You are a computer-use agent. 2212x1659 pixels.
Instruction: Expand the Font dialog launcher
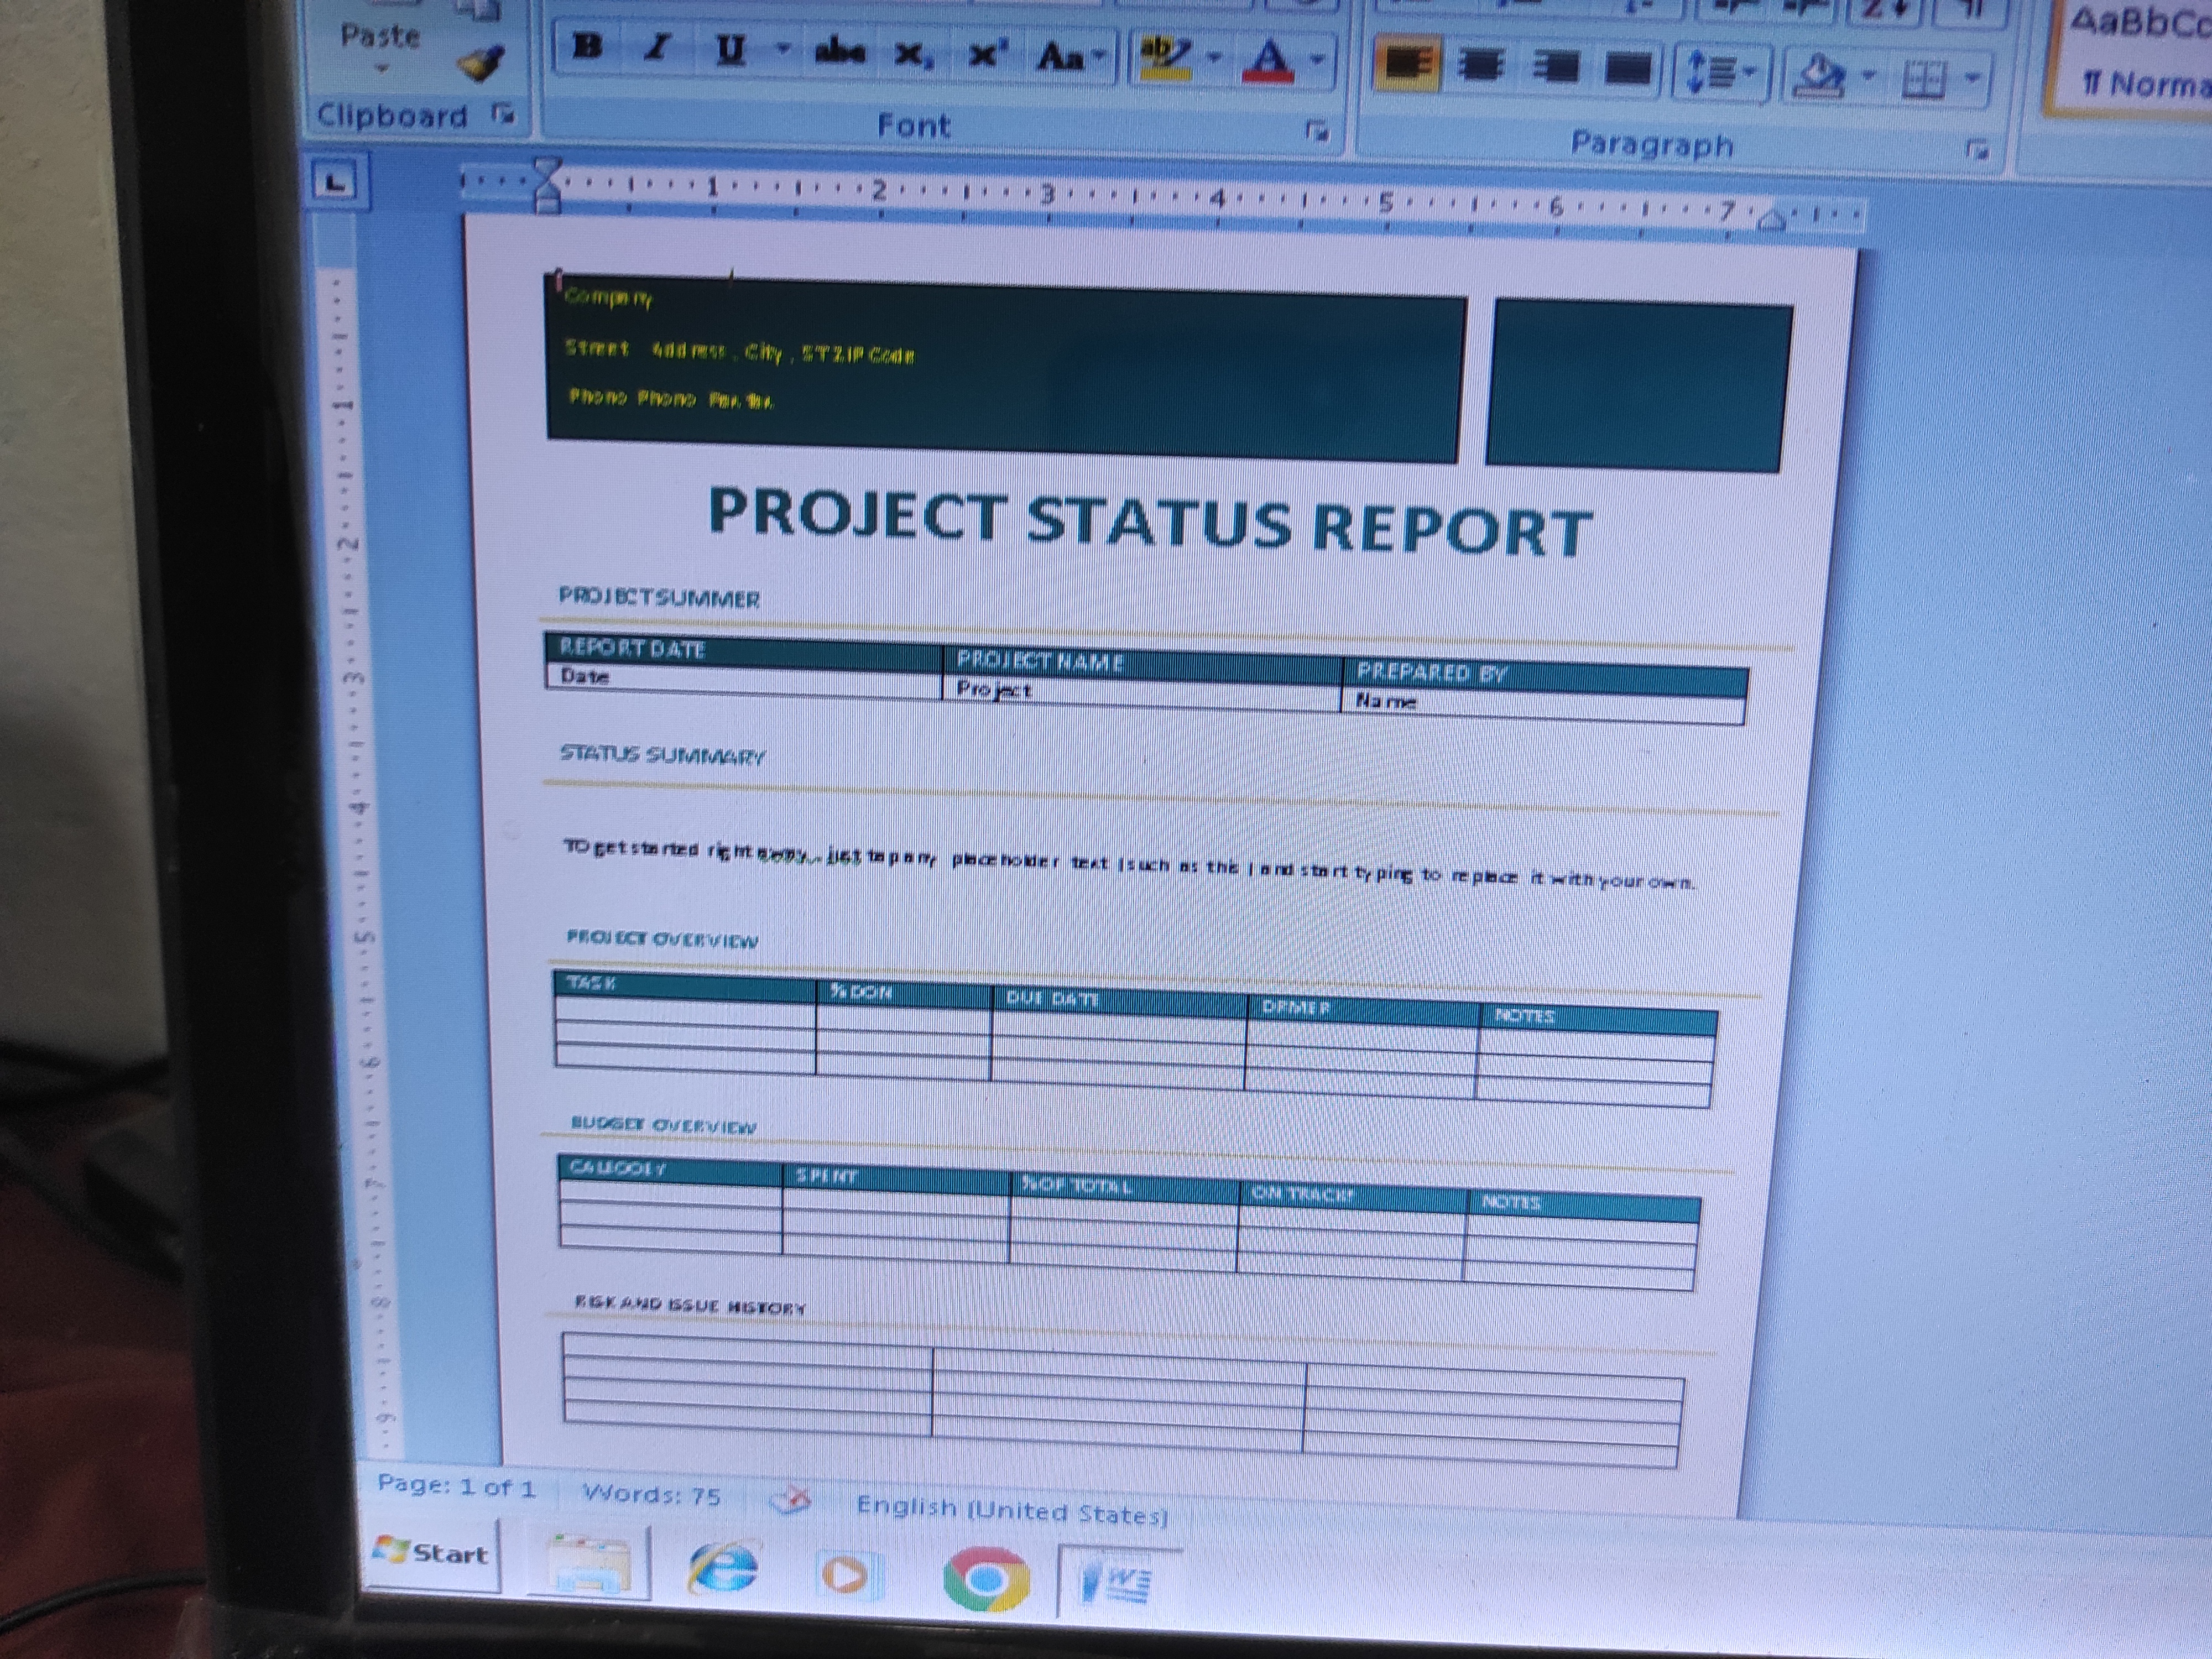pyautogui.click(x=1318, y=131)
